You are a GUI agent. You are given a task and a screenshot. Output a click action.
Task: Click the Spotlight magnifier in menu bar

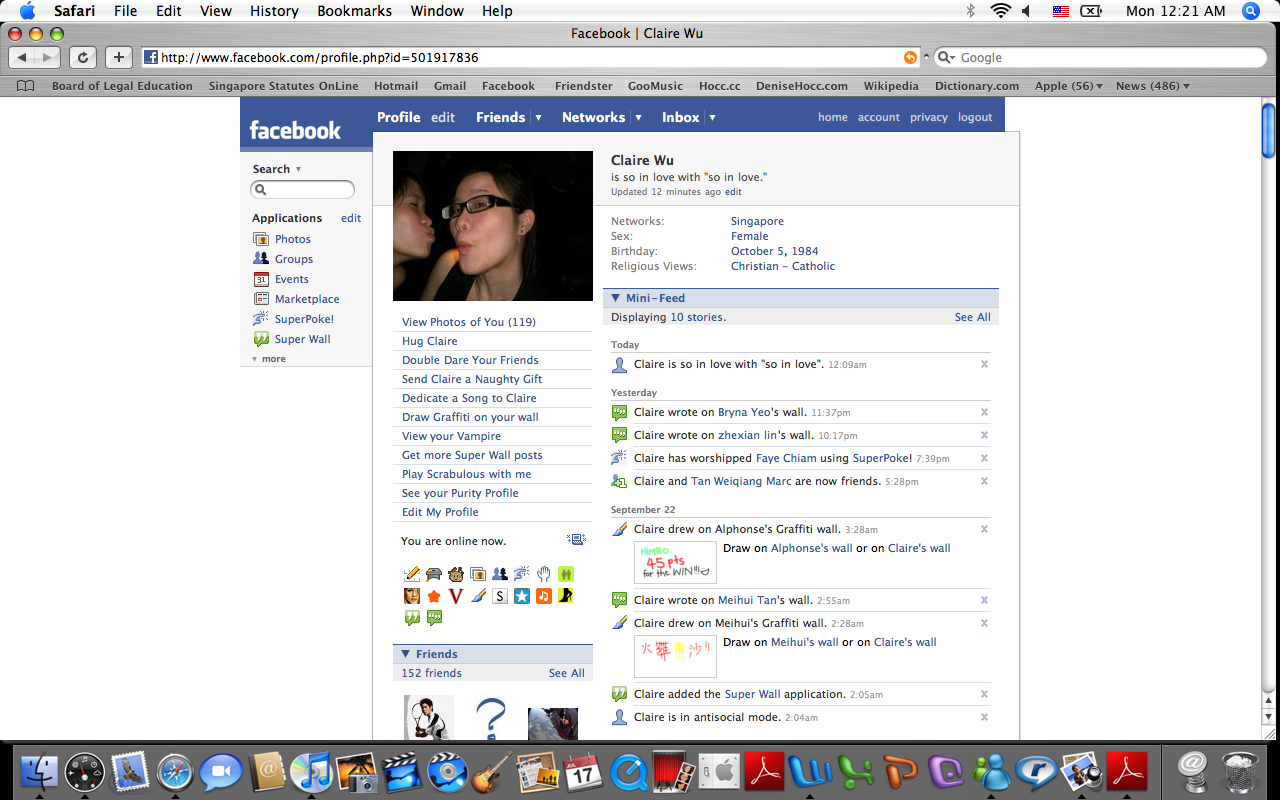1250,11
